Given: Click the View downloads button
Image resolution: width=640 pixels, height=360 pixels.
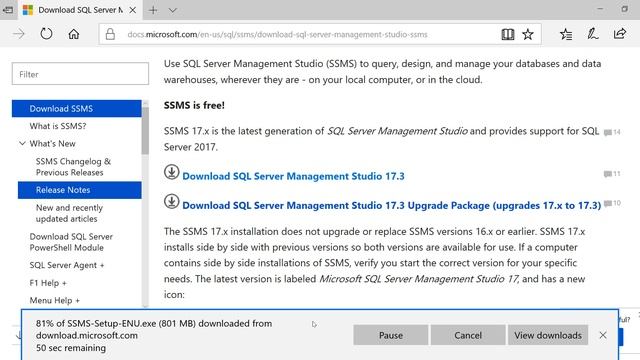Looking at the screenshot, I should (x=548, y=335).
